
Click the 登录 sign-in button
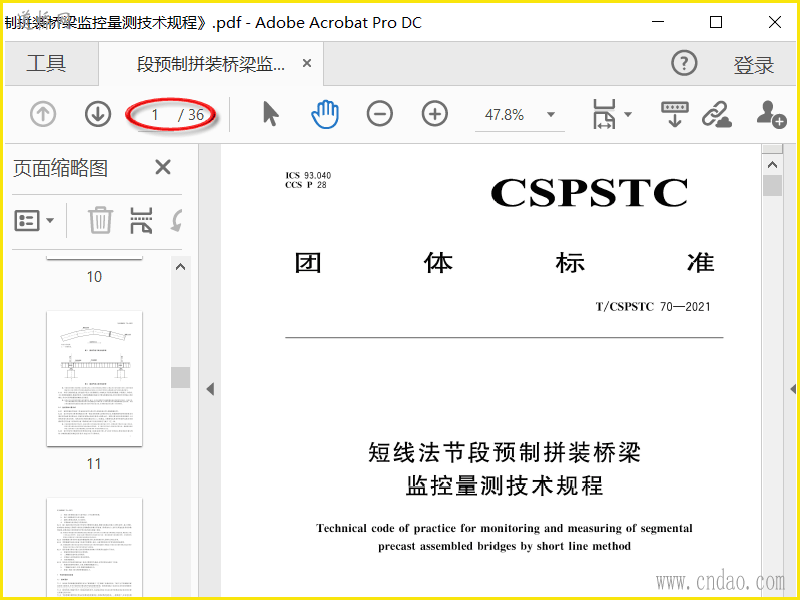click(x=754, y=65)
